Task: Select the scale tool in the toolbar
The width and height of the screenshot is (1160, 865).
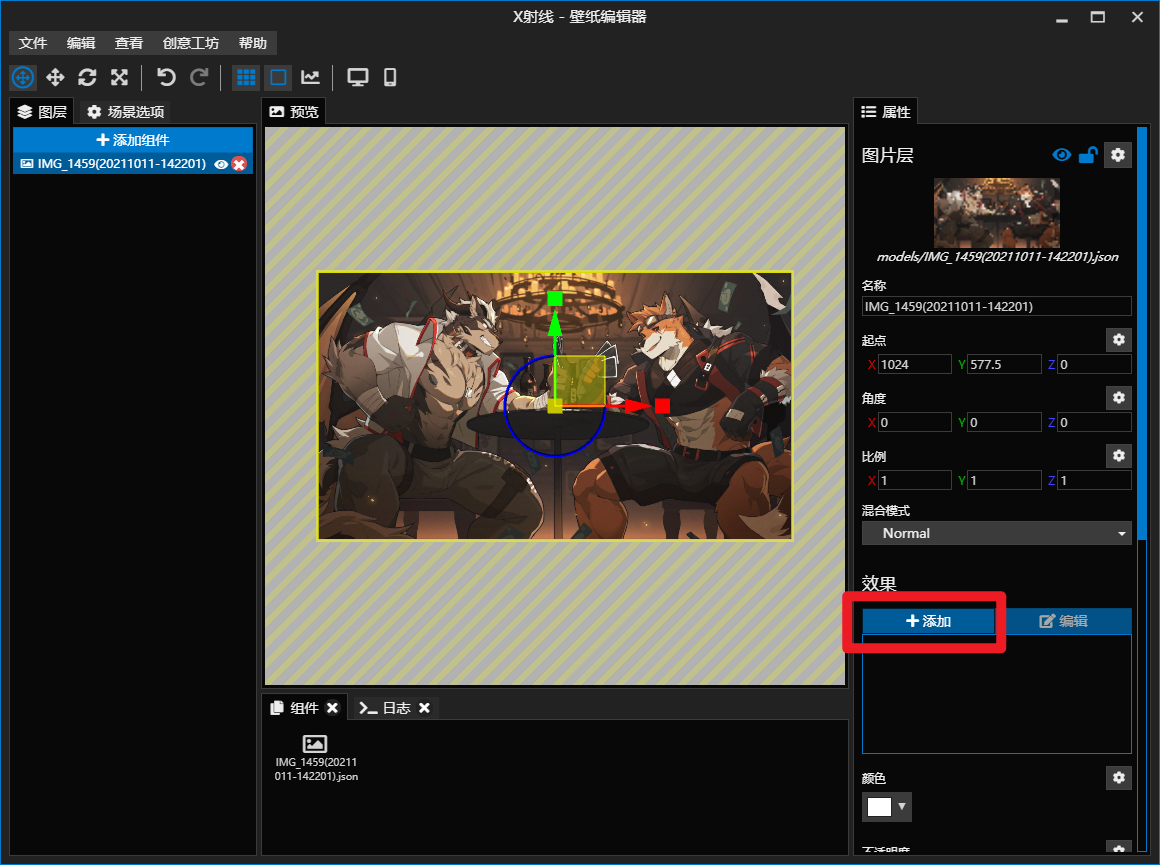Action: 119,77
